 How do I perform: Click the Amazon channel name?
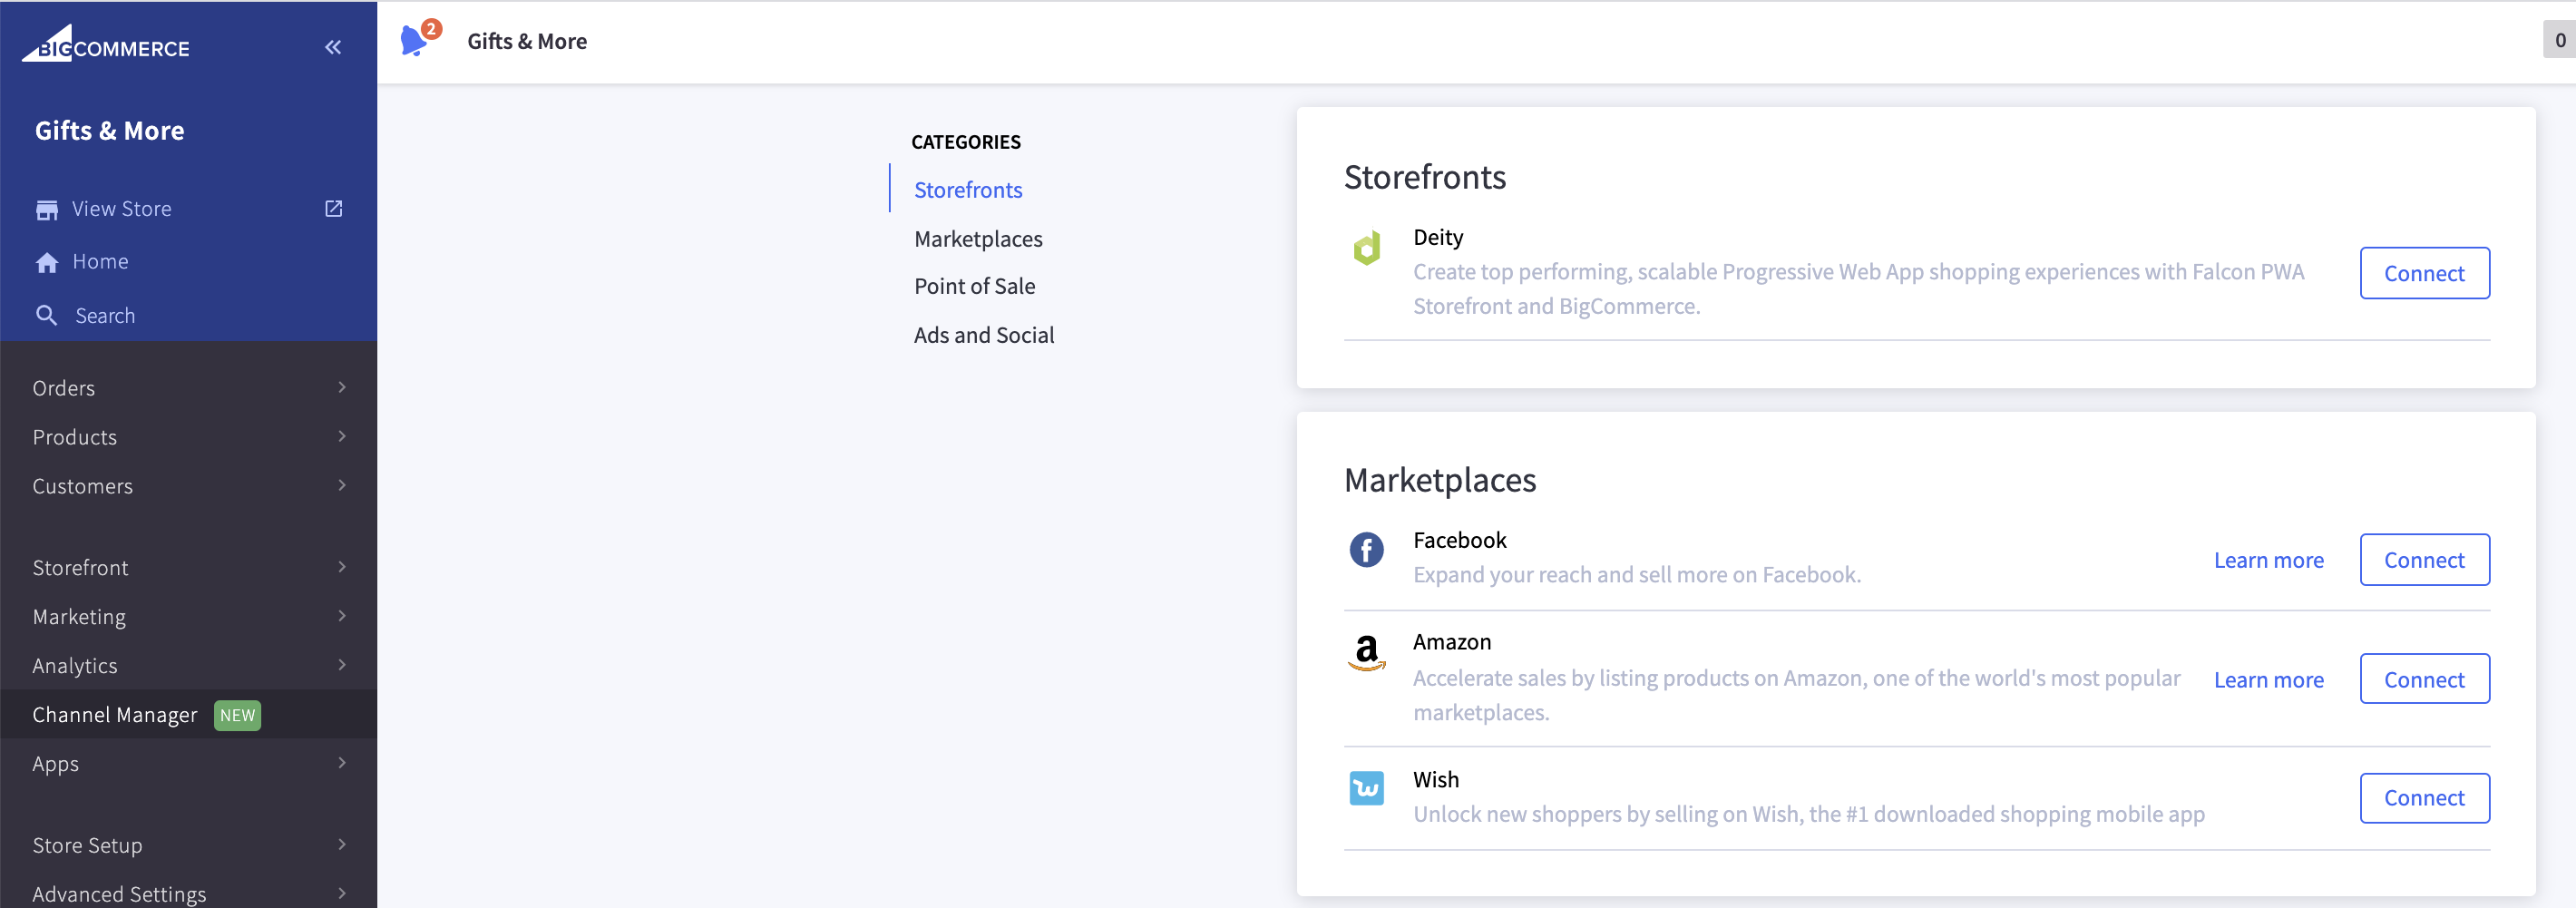click(x=1451, y=642)
